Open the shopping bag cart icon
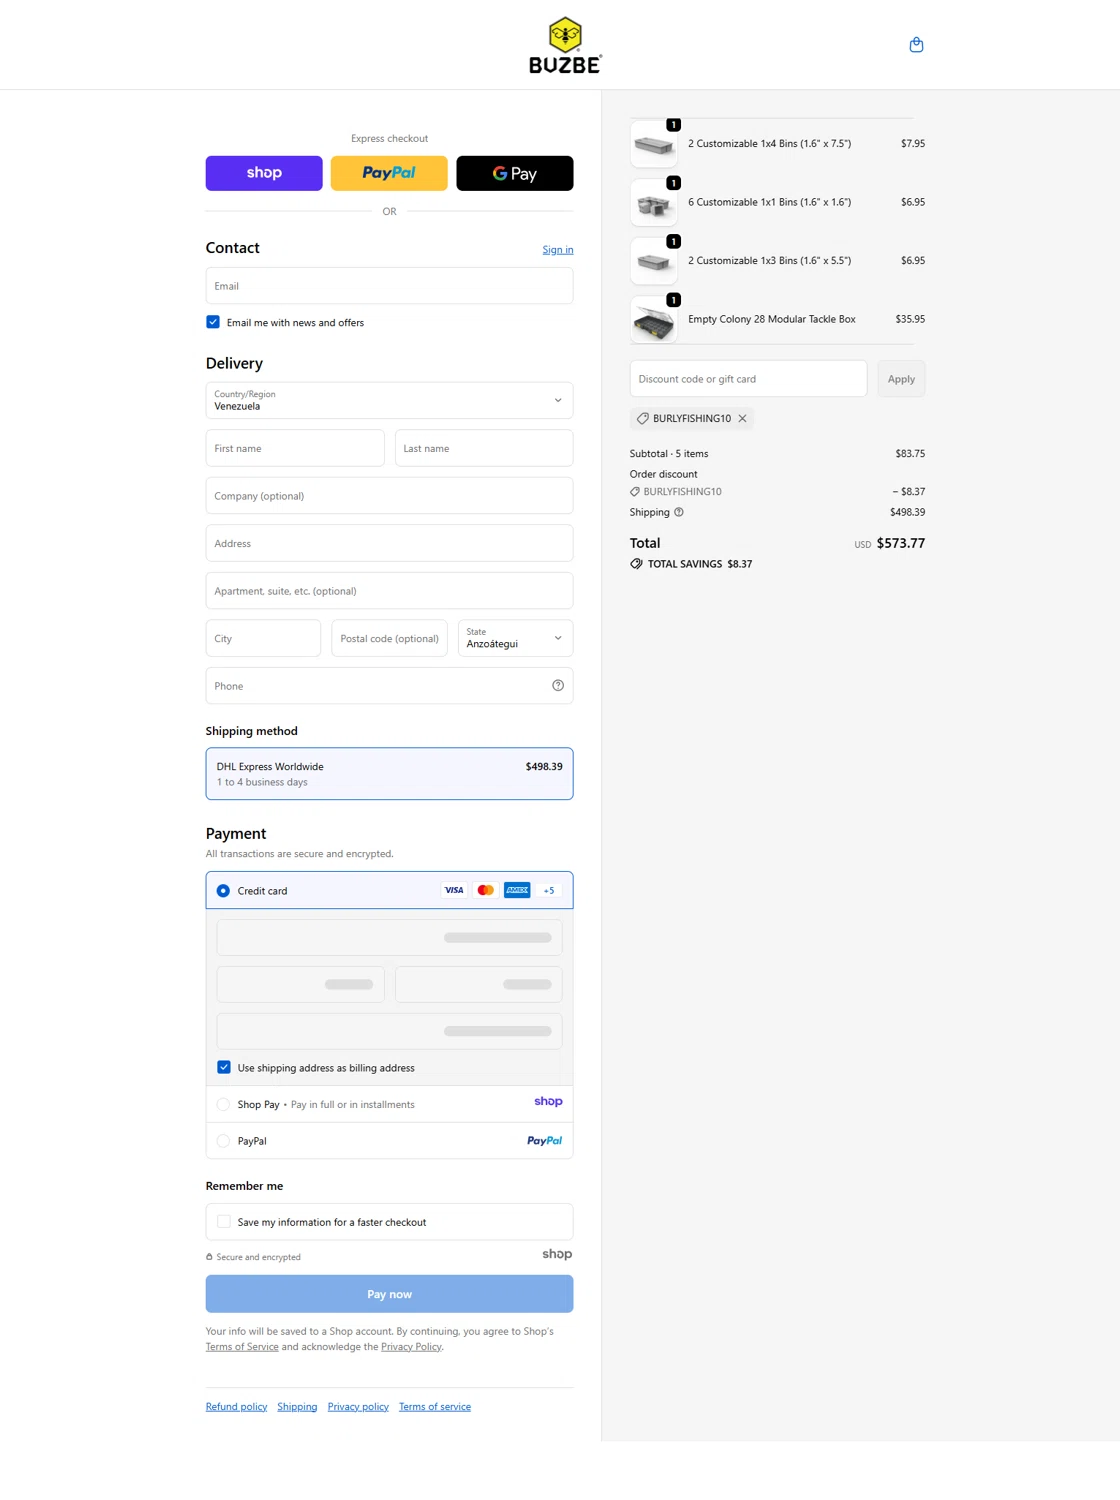Viewport: 1120px width, 1500px height. tap(916, 45)
